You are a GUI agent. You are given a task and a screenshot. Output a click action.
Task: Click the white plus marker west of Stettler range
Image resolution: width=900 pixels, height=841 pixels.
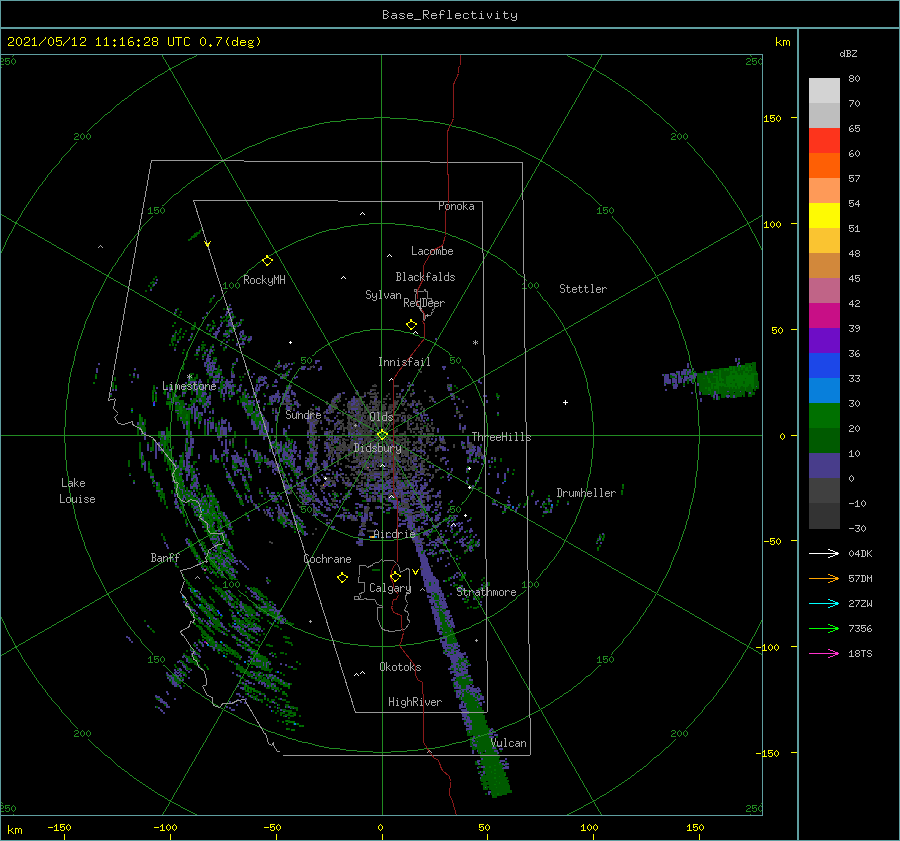565,402
